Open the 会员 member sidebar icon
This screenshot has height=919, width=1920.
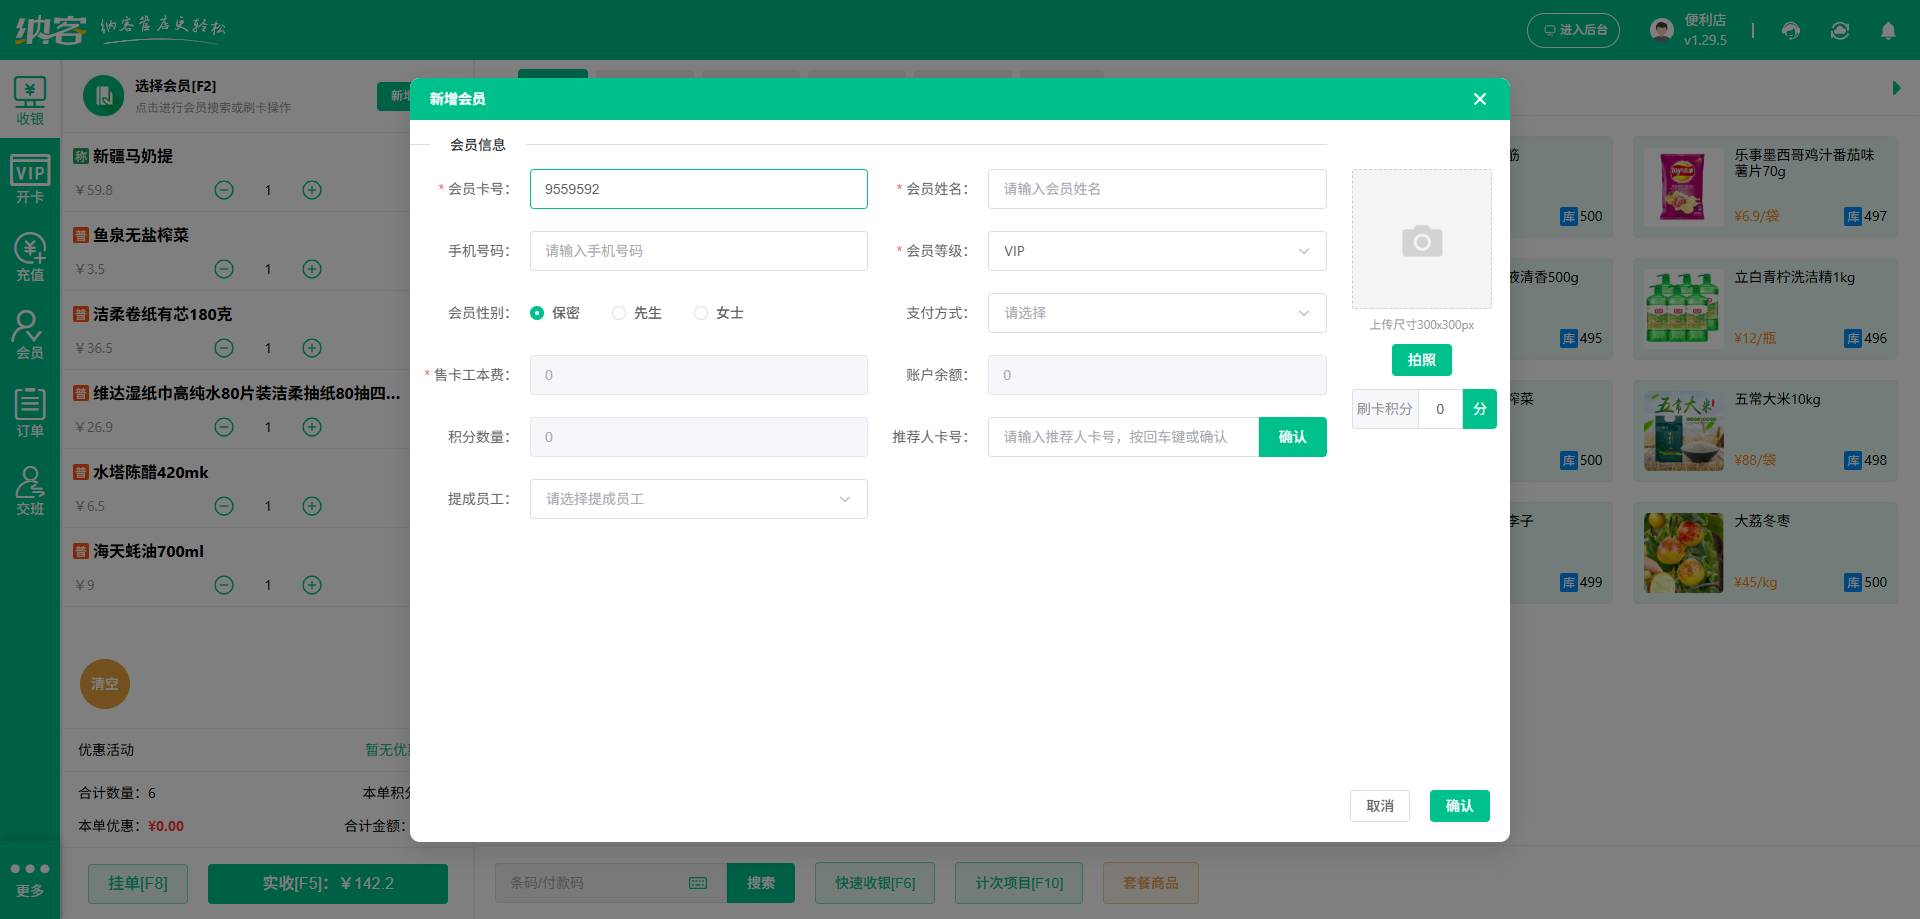pos(30,335)
